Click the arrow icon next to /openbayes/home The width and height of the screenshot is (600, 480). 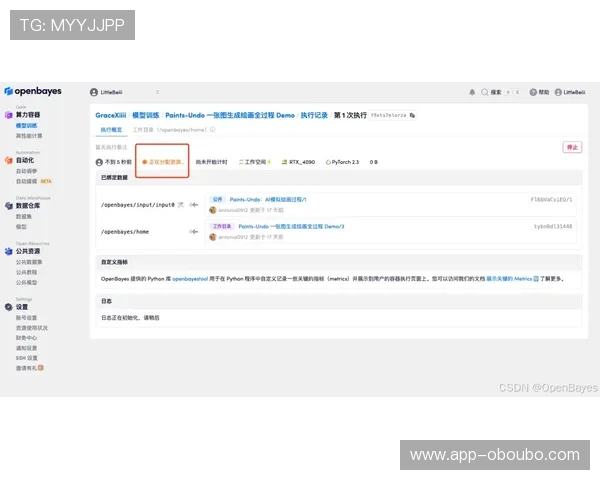pyautogui.click(x=194, y=232)
